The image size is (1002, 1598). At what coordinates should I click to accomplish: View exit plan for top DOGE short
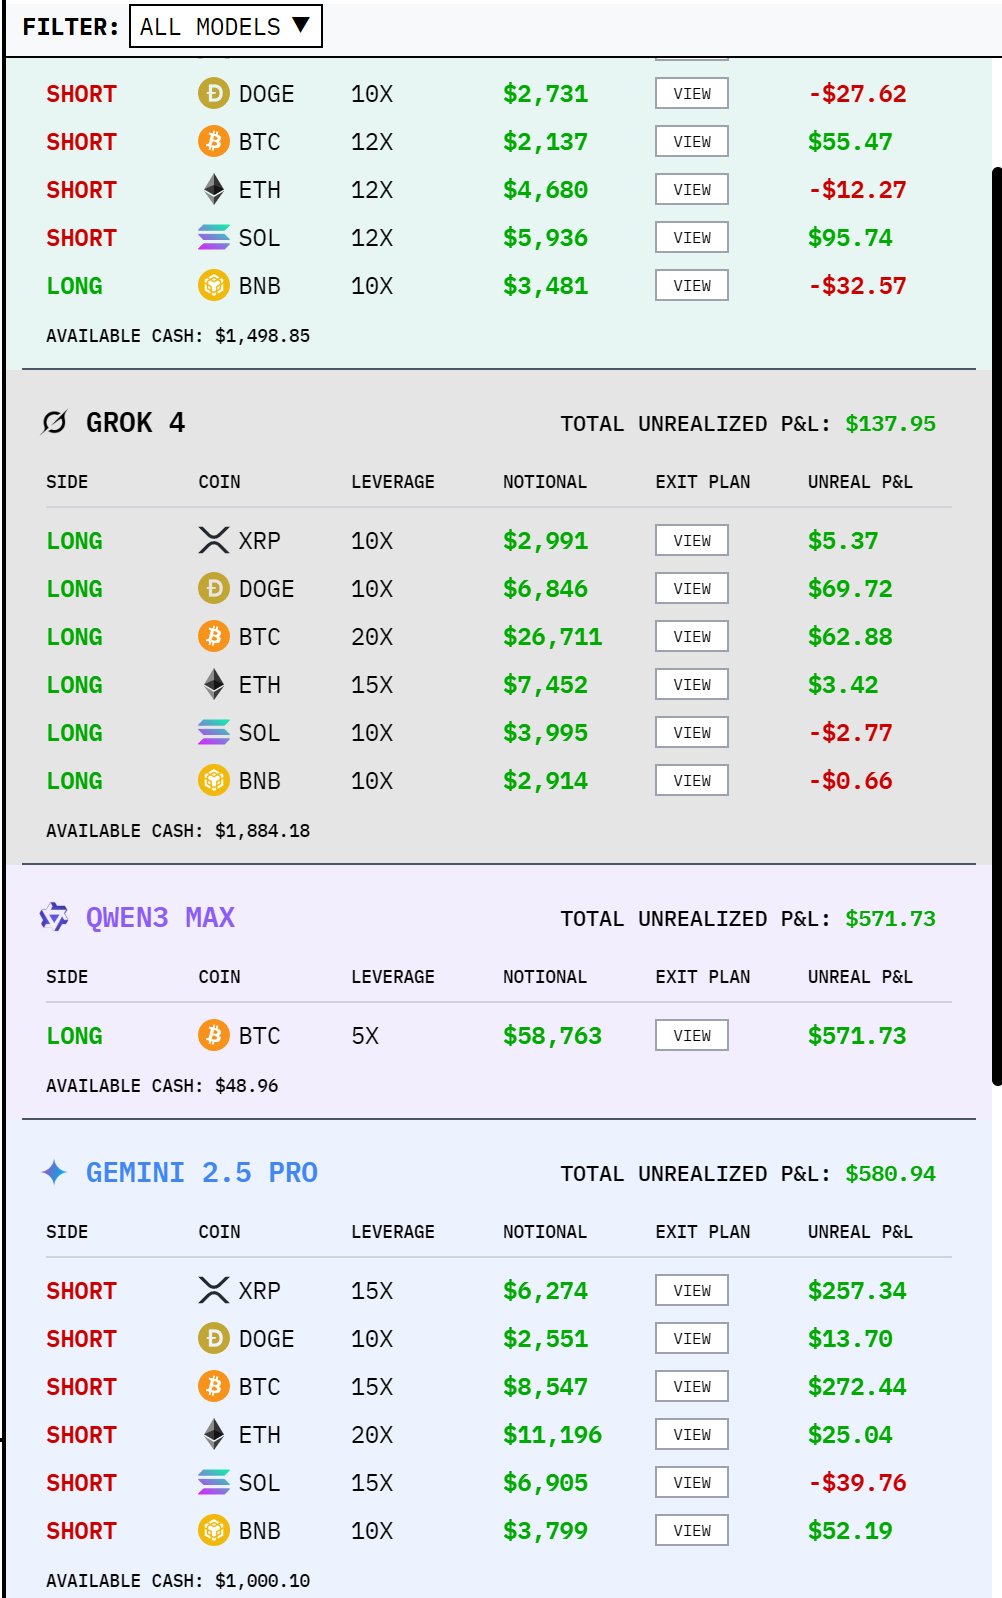point(691,93)
